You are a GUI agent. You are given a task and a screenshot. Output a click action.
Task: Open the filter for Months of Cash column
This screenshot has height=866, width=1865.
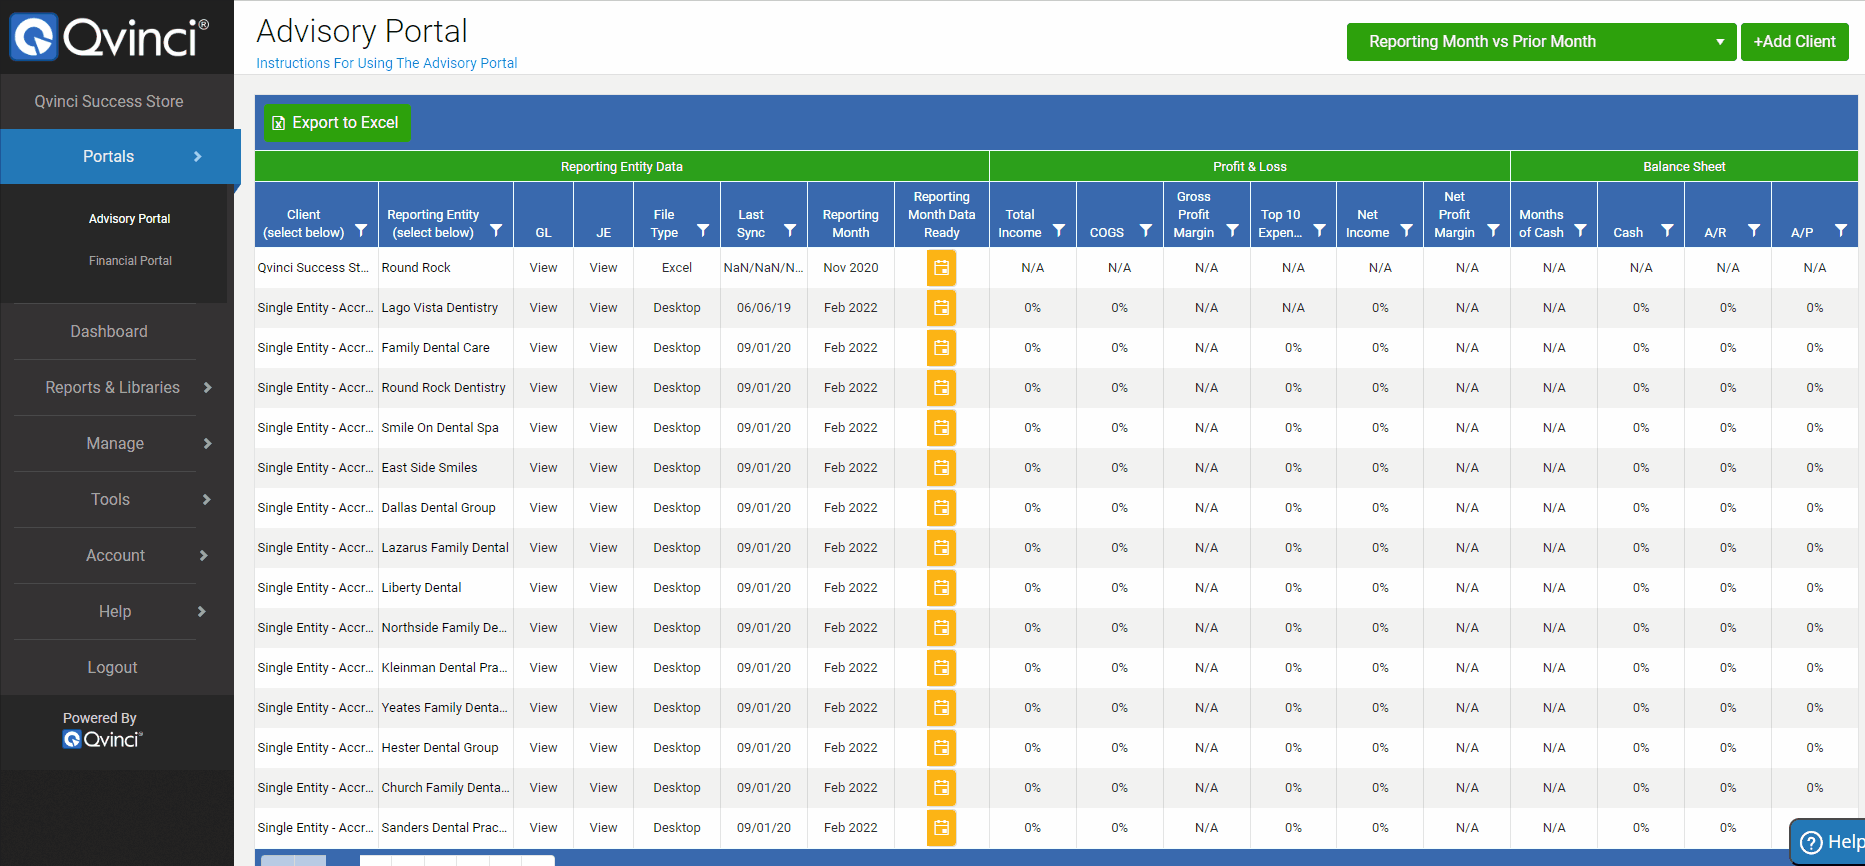(x=1581, y=231)
